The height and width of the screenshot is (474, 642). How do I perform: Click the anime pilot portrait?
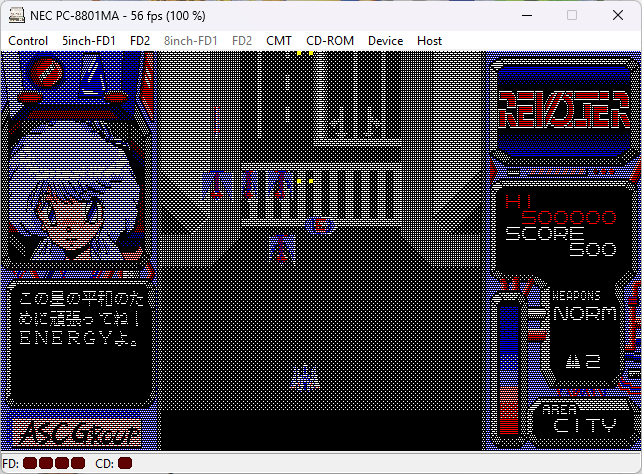click(74, 192)
